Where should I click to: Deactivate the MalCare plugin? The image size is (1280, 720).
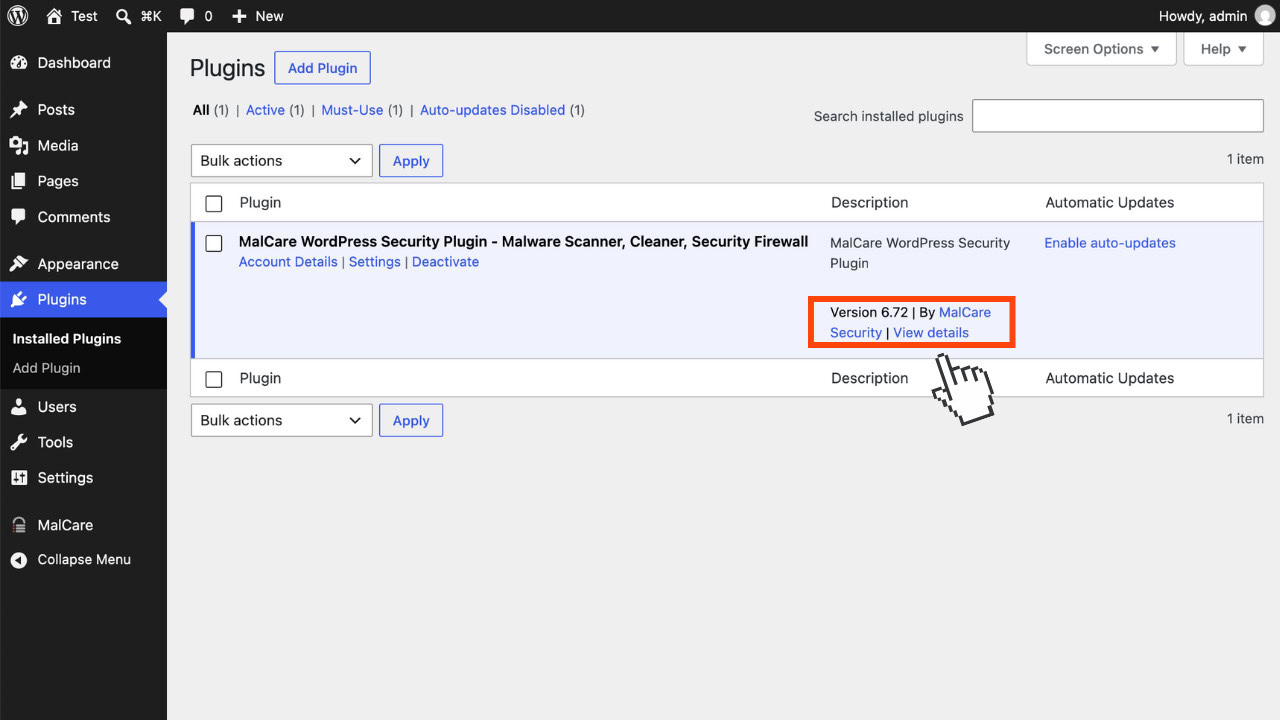[445, 262]
